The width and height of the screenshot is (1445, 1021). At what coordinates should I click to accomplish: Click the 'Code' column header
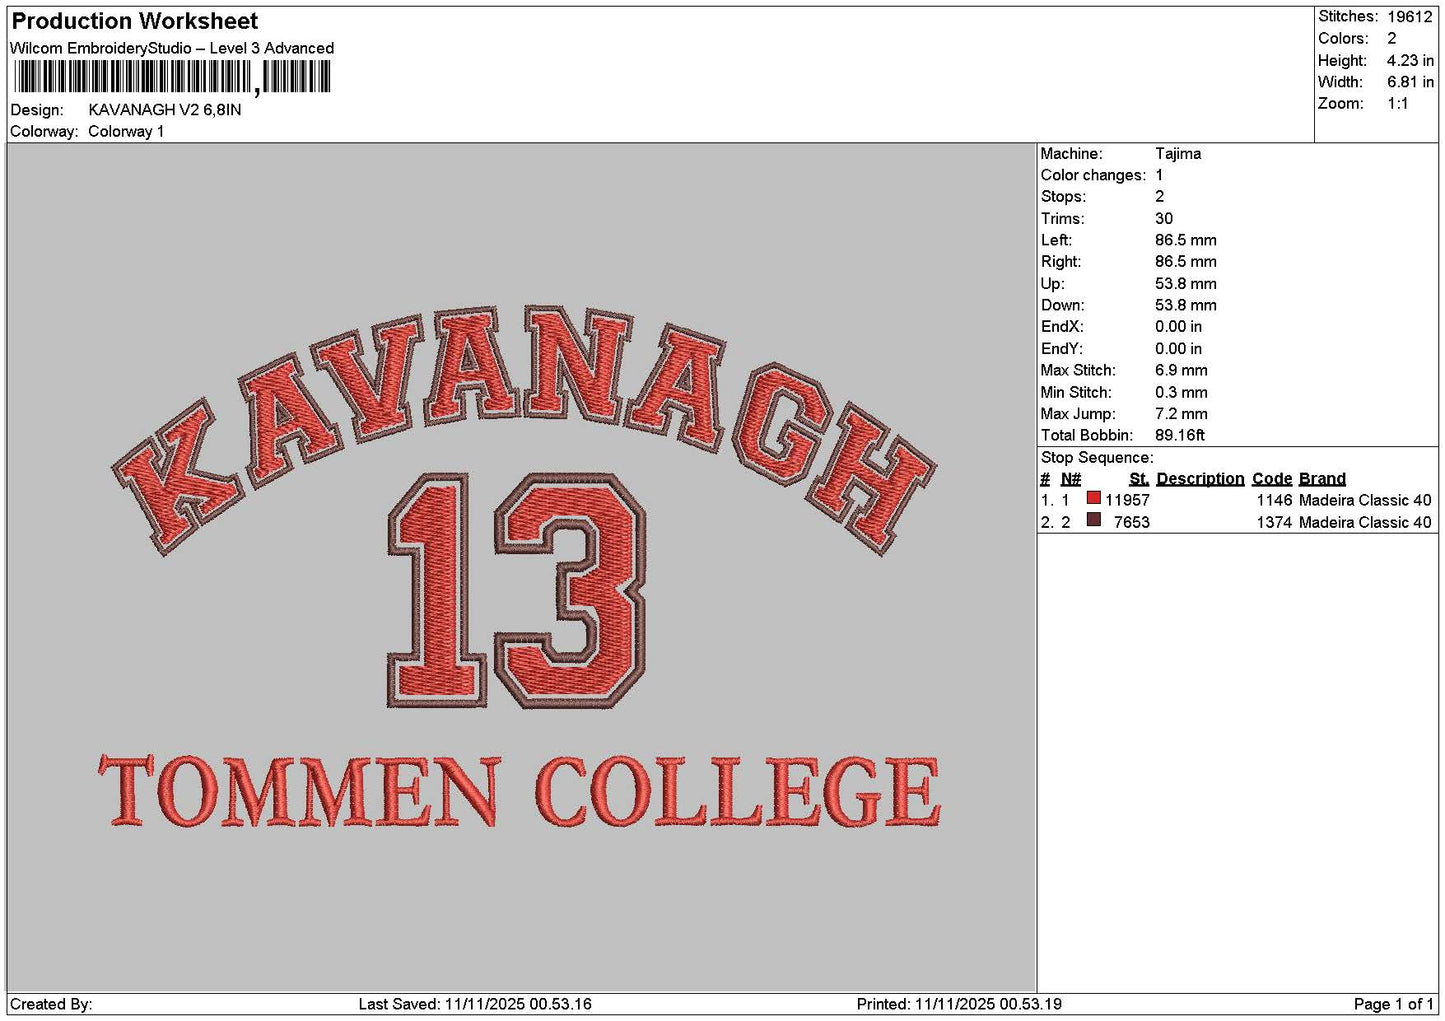[1272, 479]
